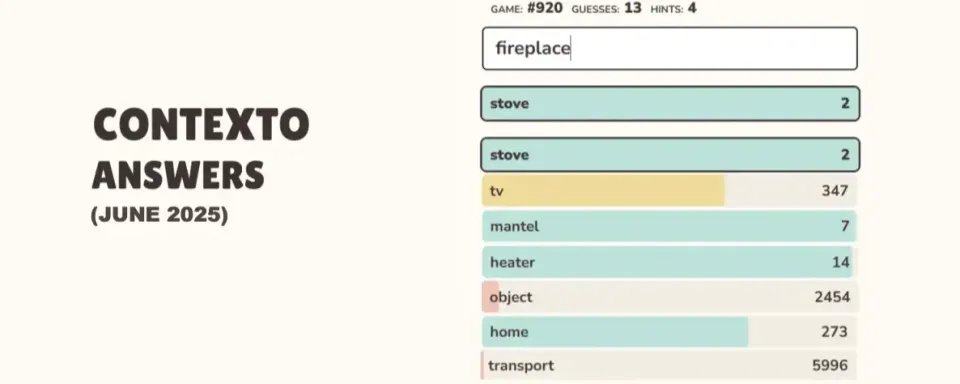The width and height of the screenshot is (960, 384).
Task: Select the mantel guess row
Action: pos(670,227)
